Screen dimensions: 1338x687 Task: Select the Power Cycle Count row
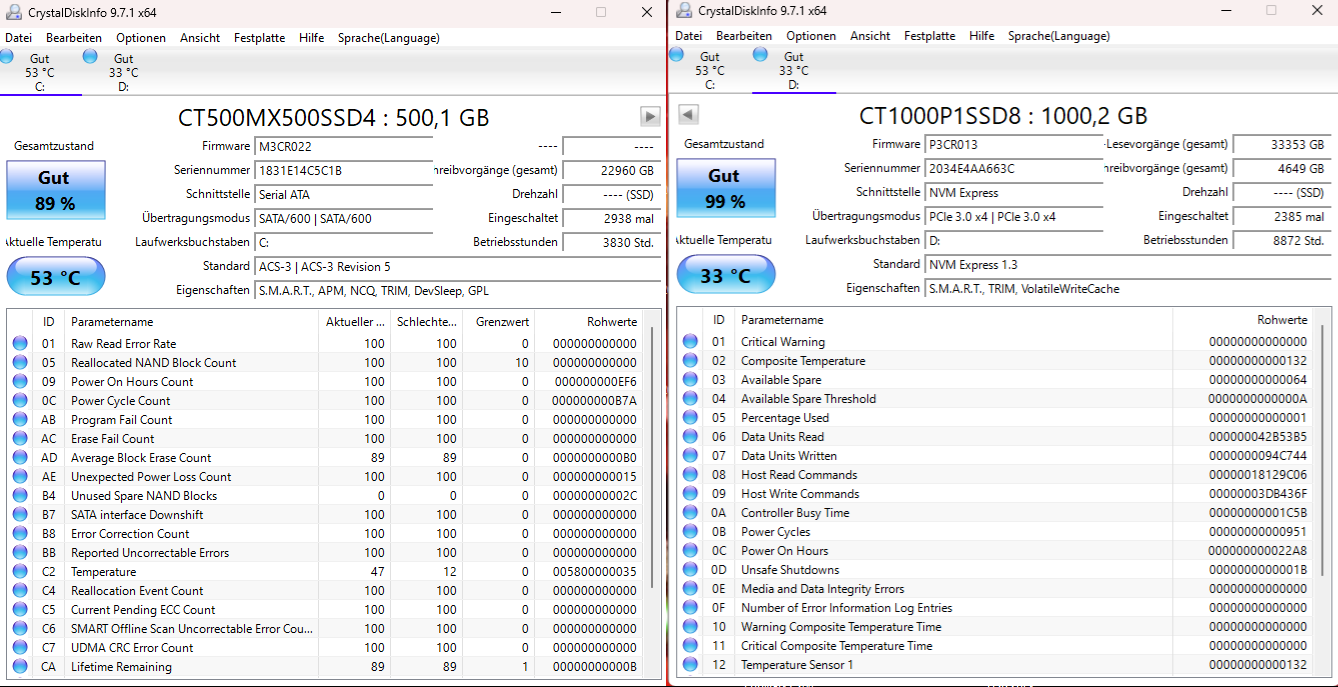point(325,400)
